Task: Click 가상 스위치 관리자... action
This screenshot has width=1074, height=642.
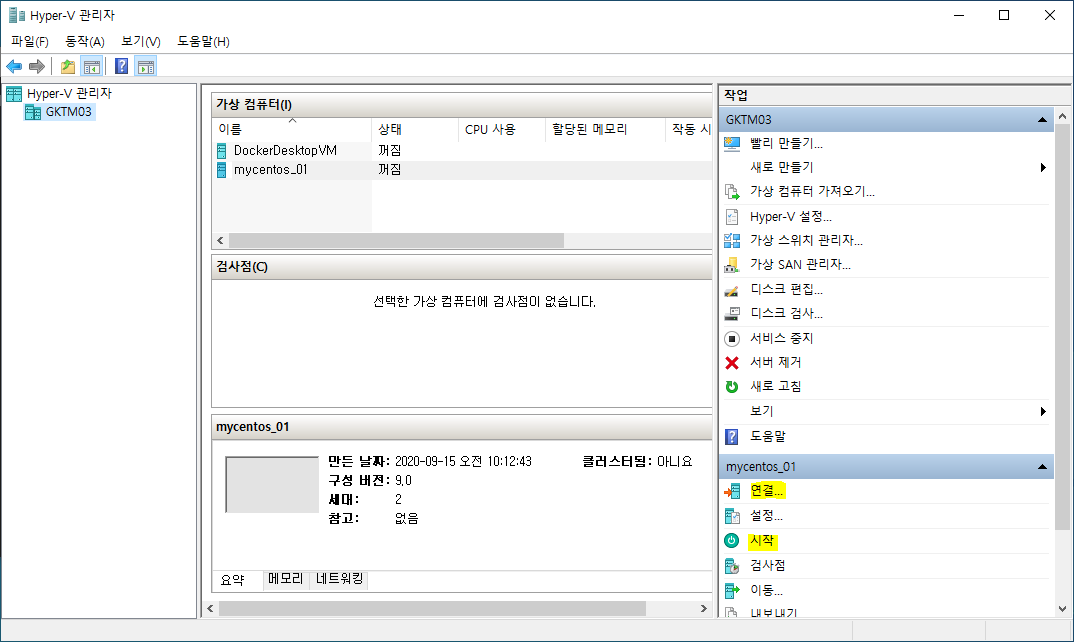Action: click(x=806, y=240)
